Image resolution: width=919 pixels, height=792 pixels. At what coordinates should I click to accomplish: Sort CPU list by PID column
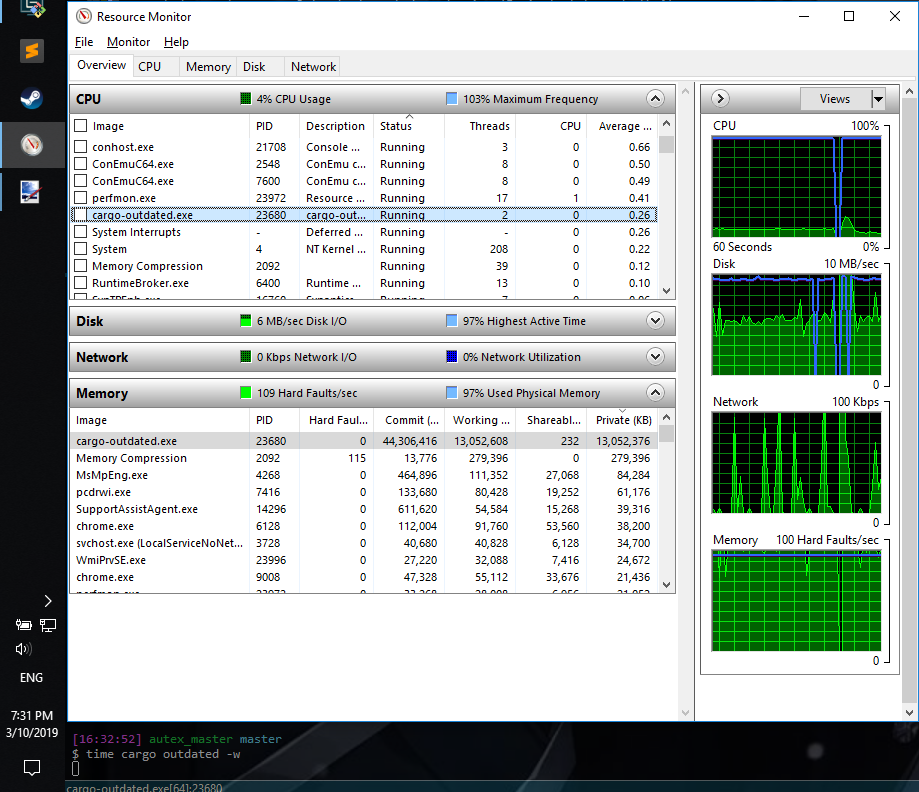click(x=275, y=126)
